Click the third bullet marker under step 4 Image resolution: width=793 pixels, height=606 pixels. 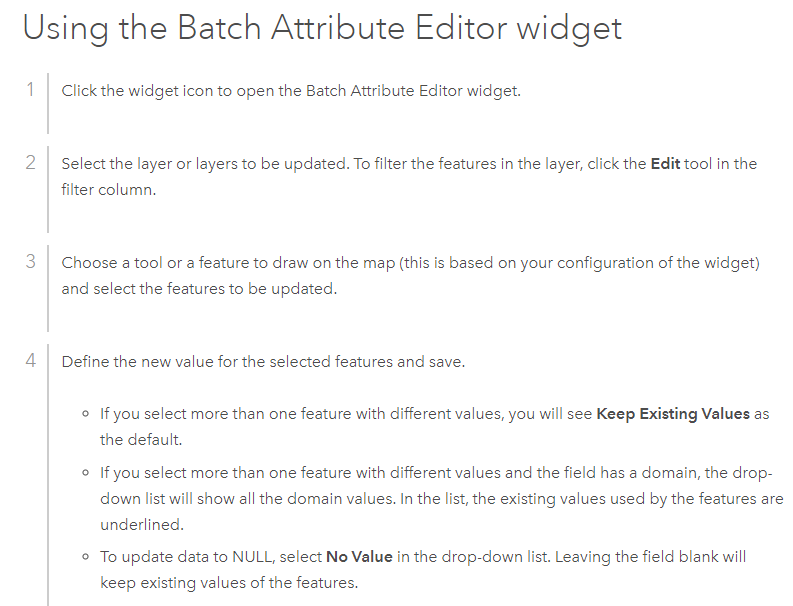(x=86, y=557)
